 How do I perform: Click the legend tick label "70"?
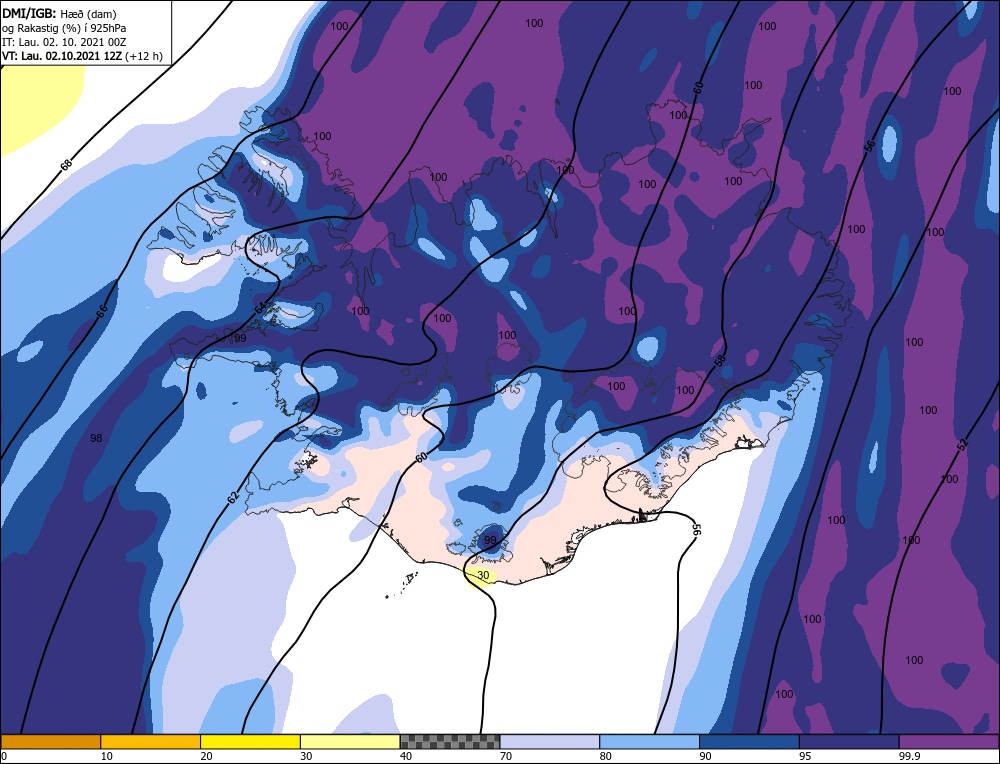506,756
